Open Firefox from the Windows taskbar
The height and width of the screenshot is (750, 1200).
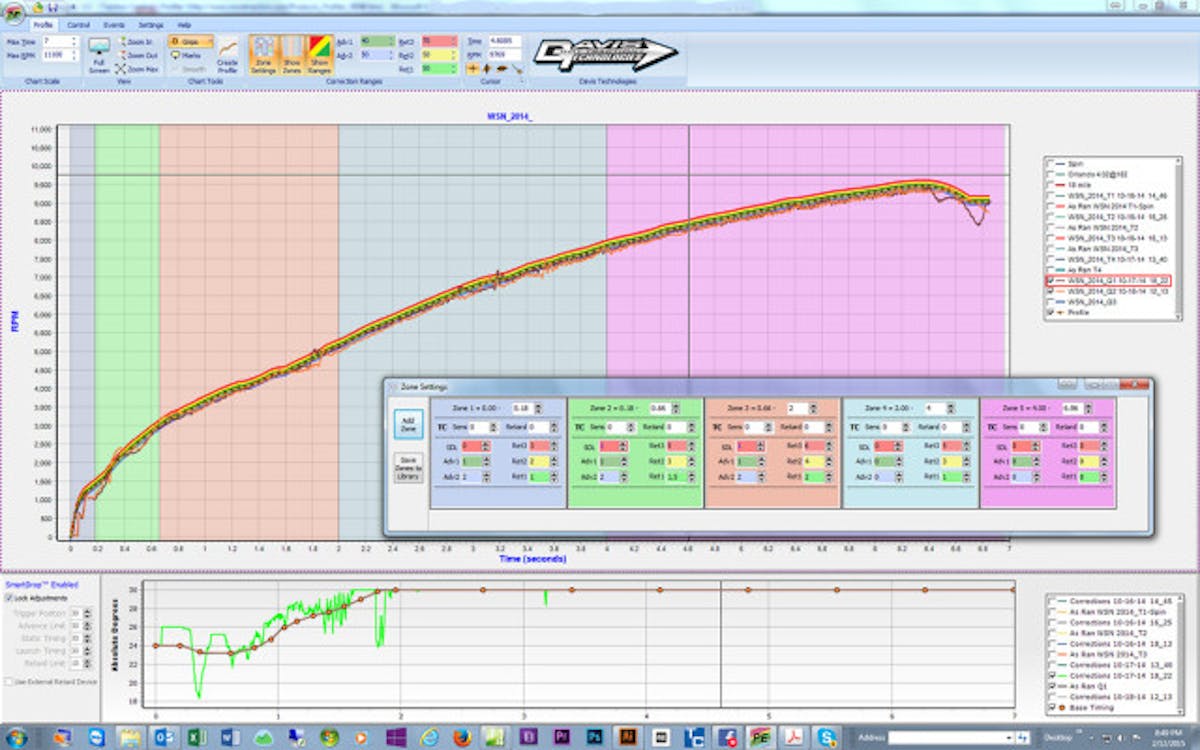(462, 737)
